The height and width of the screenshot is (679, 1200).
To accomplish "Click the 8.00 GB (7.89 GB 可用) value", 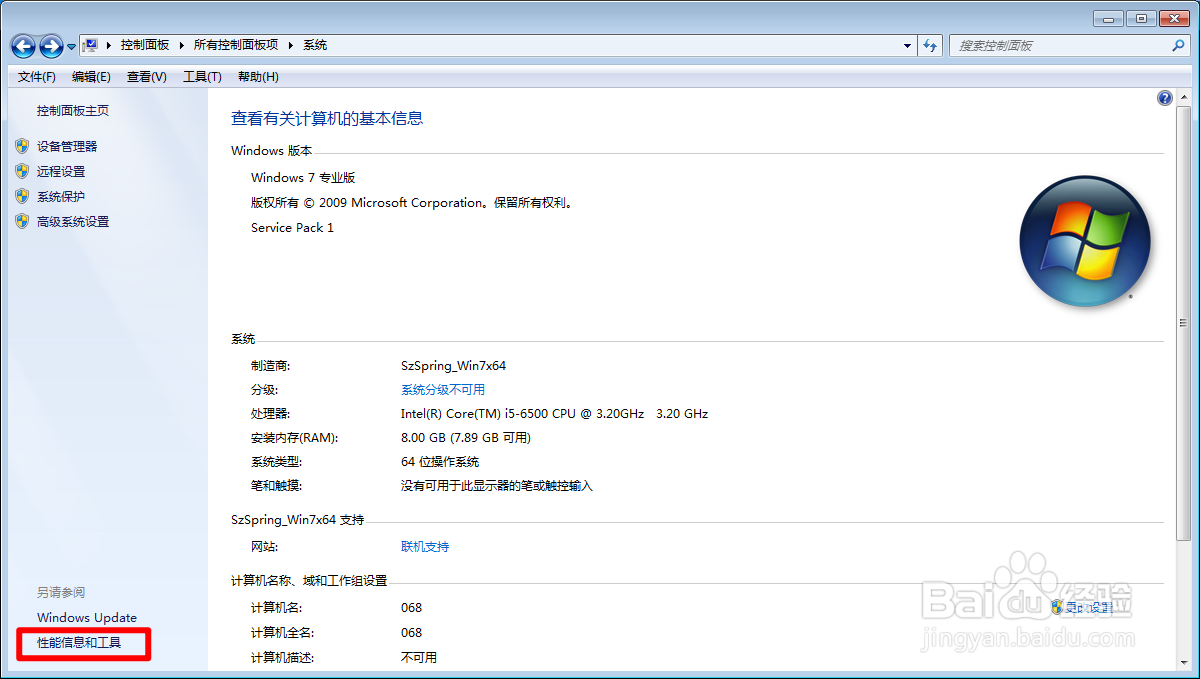I will coord(466,438).
